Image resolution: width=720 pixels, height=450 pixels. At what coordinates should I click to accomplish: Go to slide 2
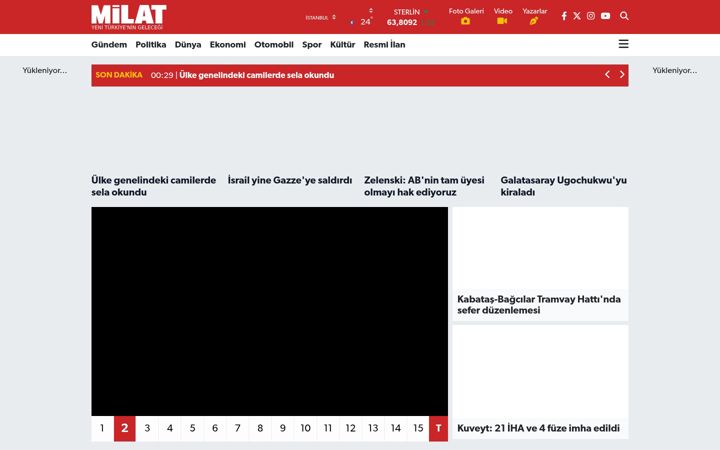(x=124, y=428)
